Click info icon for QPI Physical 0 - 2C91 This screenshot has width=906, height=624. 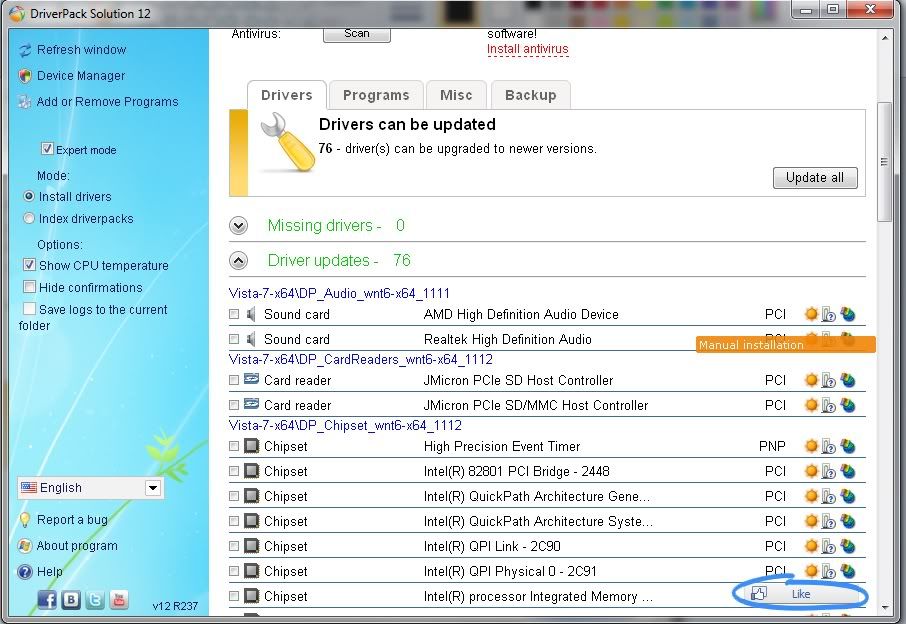click(x=829, y=571)
